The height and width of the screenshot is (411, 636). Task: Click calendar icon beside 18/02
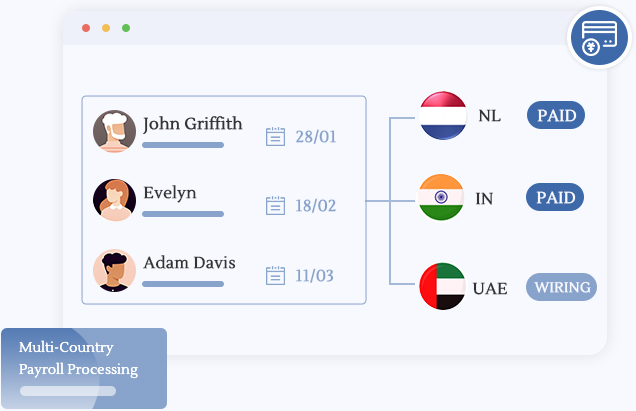[x=276, y=206]
